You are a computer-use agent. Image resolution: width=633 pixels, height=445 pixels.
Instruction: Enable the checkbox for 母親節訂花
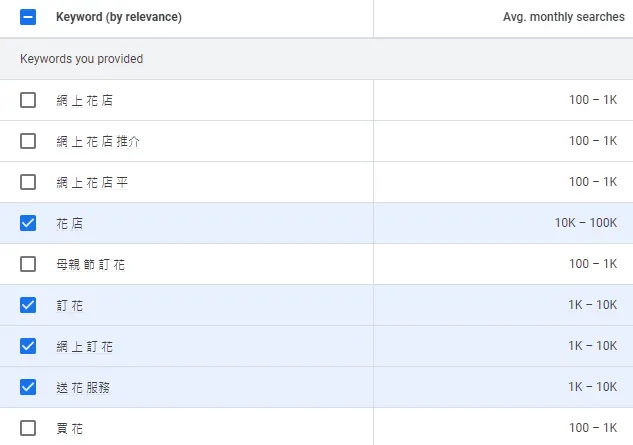[28, 264]
